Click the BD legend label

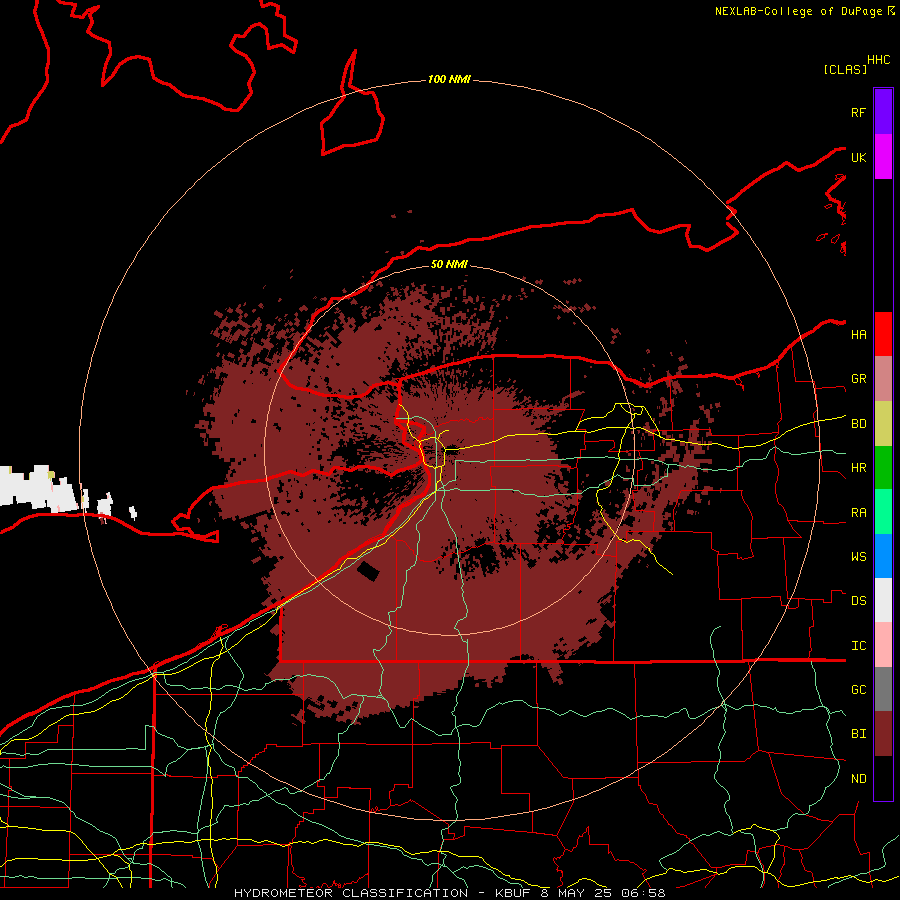coord(859,424)
